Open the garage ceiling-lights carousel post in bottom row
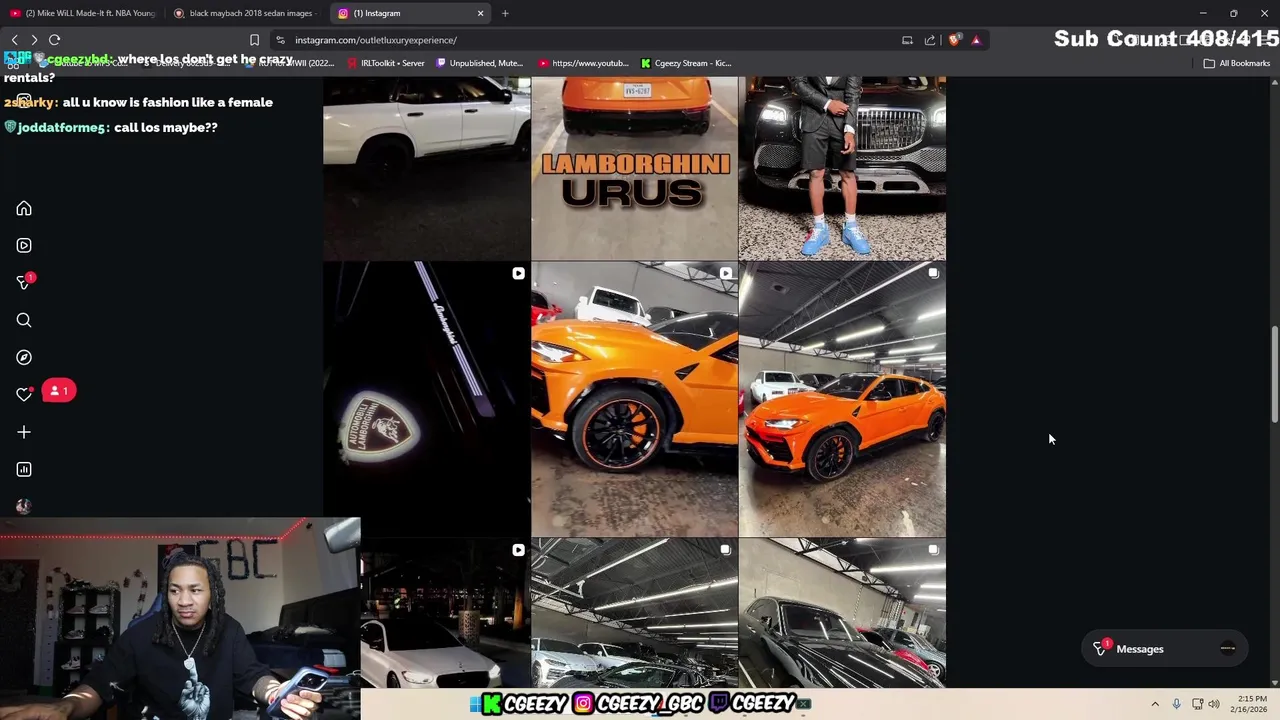Screen dimensions: 1280x720 point(634,613)
